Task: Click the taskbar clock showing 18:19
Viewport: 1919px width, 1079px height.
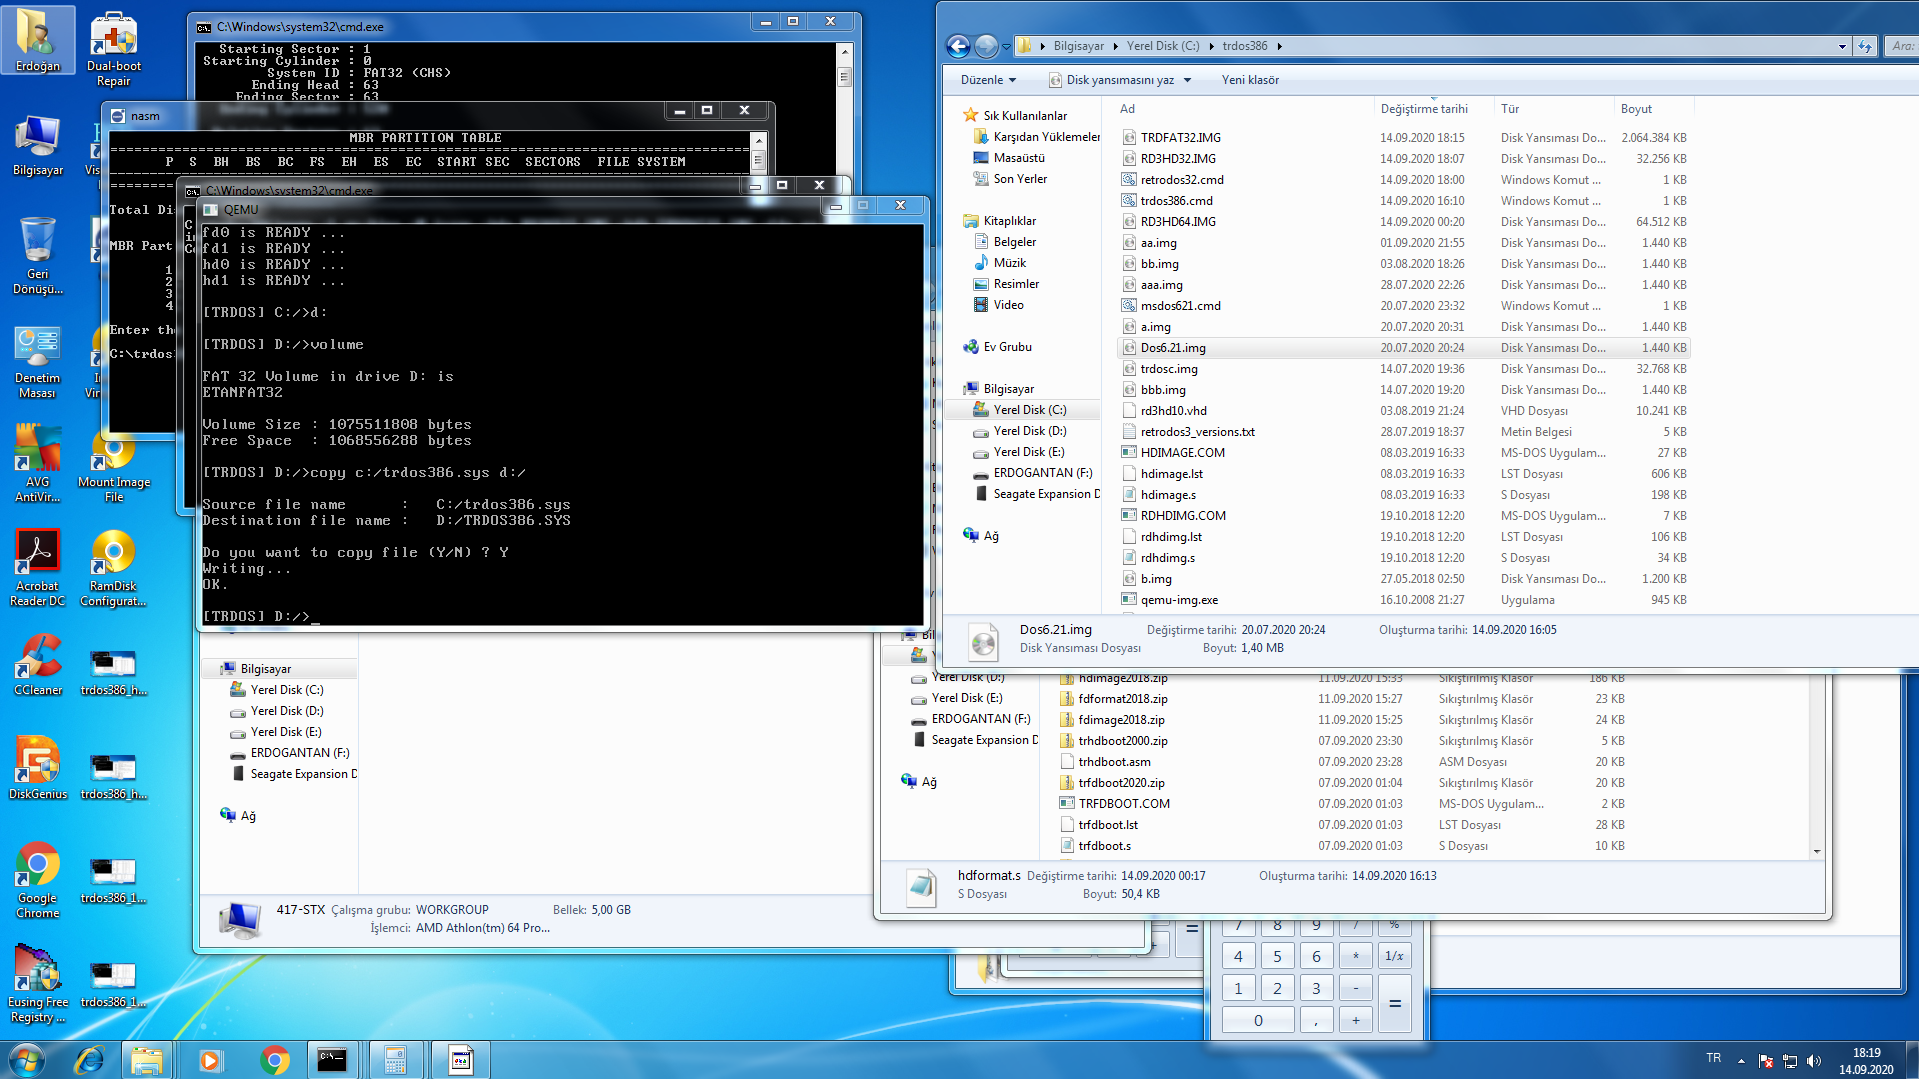Action: pos(1866,1061)
